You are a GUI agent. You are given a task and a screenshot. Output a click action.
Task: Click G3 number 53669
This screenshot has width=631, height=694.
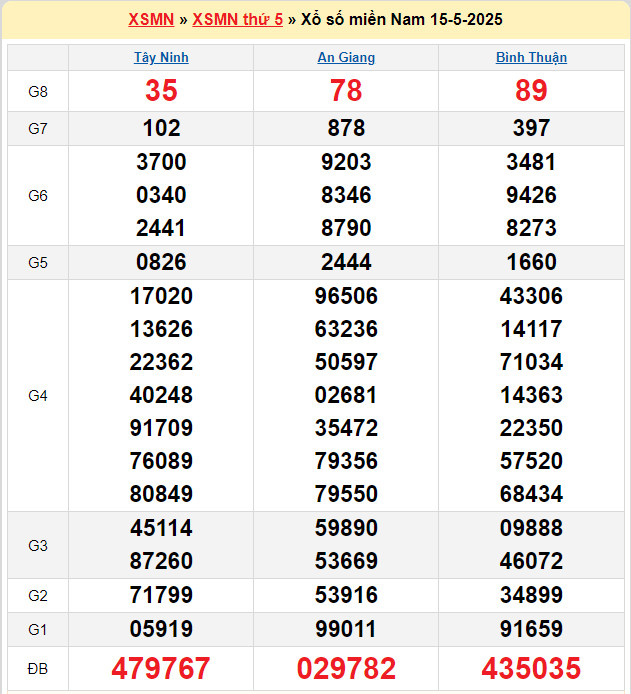point(346,561)
